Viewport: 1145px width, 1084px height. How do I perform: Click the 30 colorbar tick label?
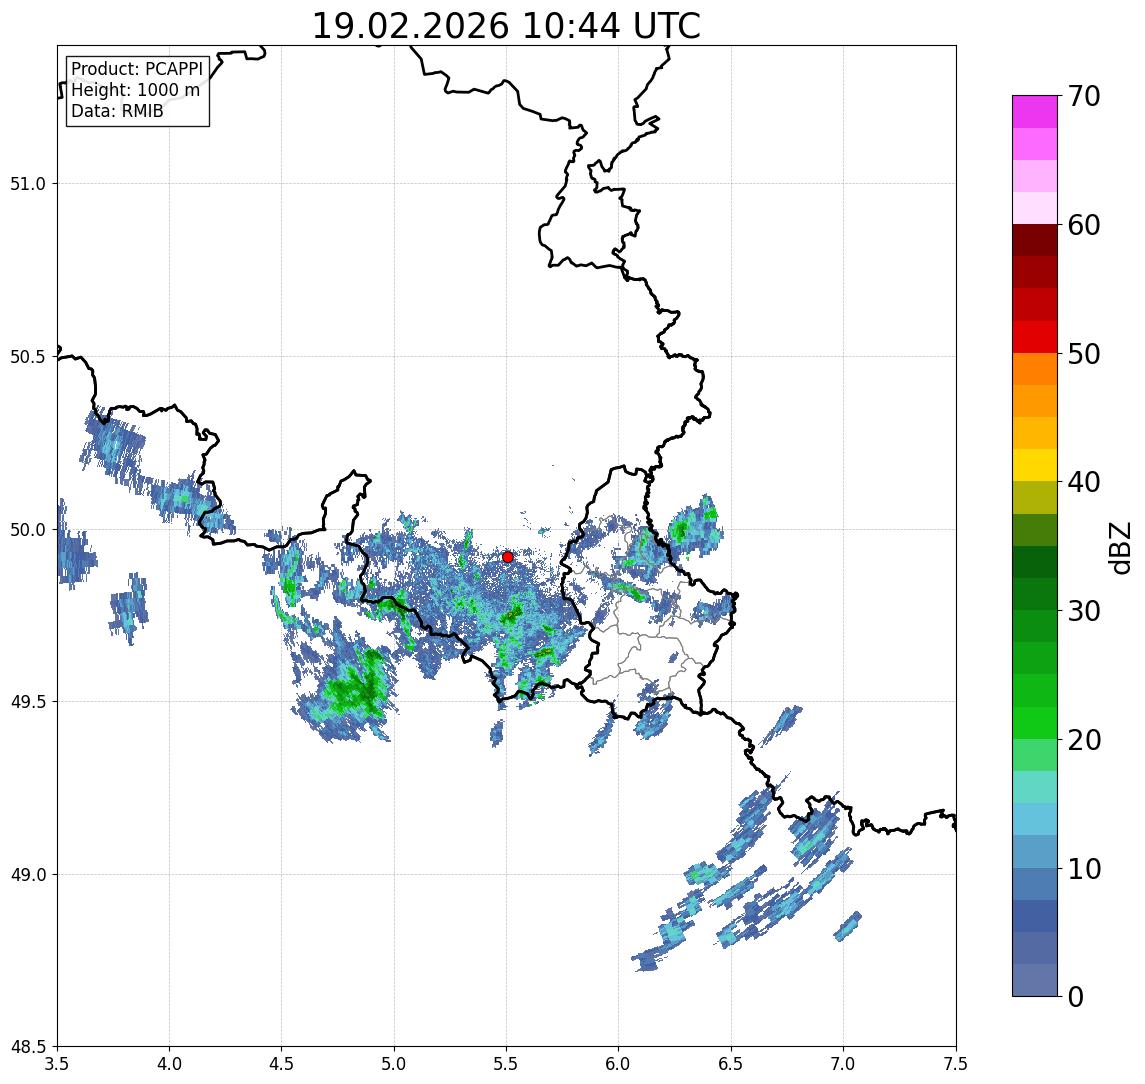pos(1083,611)
